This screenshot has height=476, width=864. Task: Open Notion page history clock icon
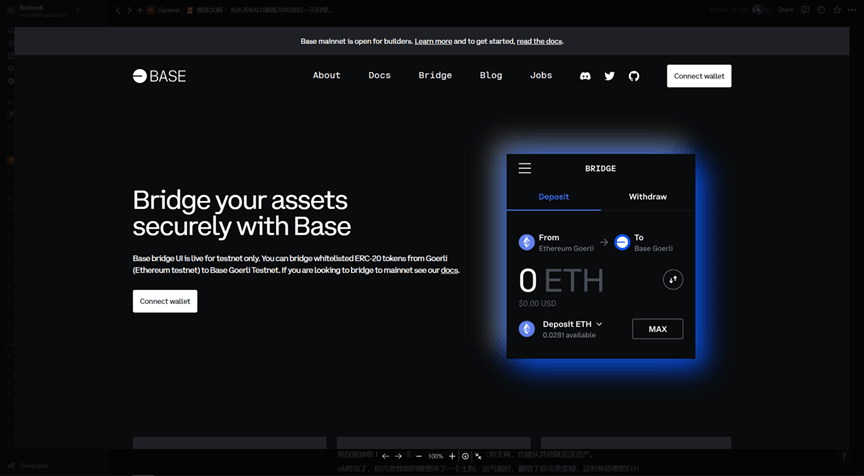[821, 10]
